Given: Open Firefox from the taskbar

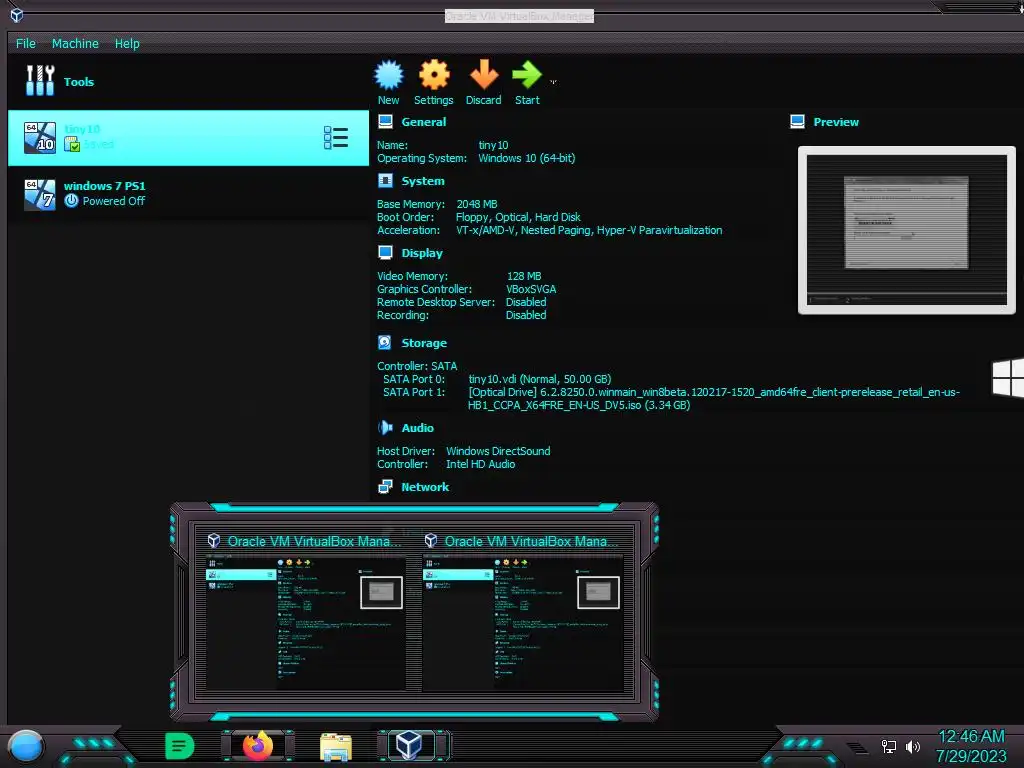Looking at the screenshot, I should (x=258, y=746).
